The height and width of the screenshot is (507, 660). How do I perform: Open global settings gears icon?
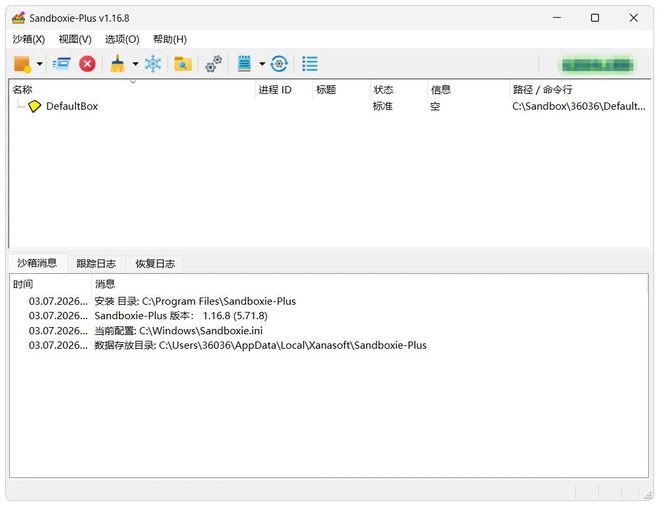tap(213, 64)
